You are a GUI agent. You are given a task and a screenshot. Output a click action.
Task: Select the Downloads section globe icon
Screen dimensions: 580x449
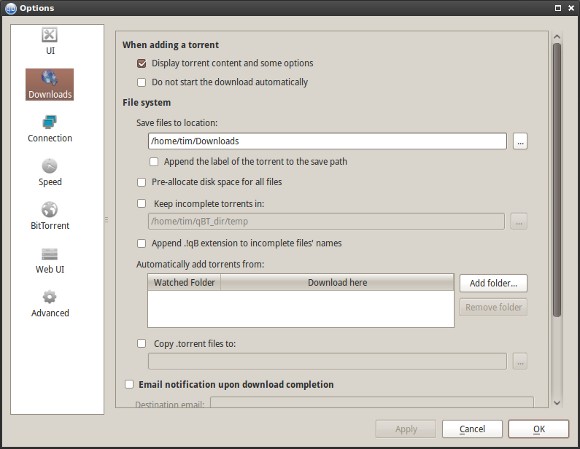pos(49,78)
